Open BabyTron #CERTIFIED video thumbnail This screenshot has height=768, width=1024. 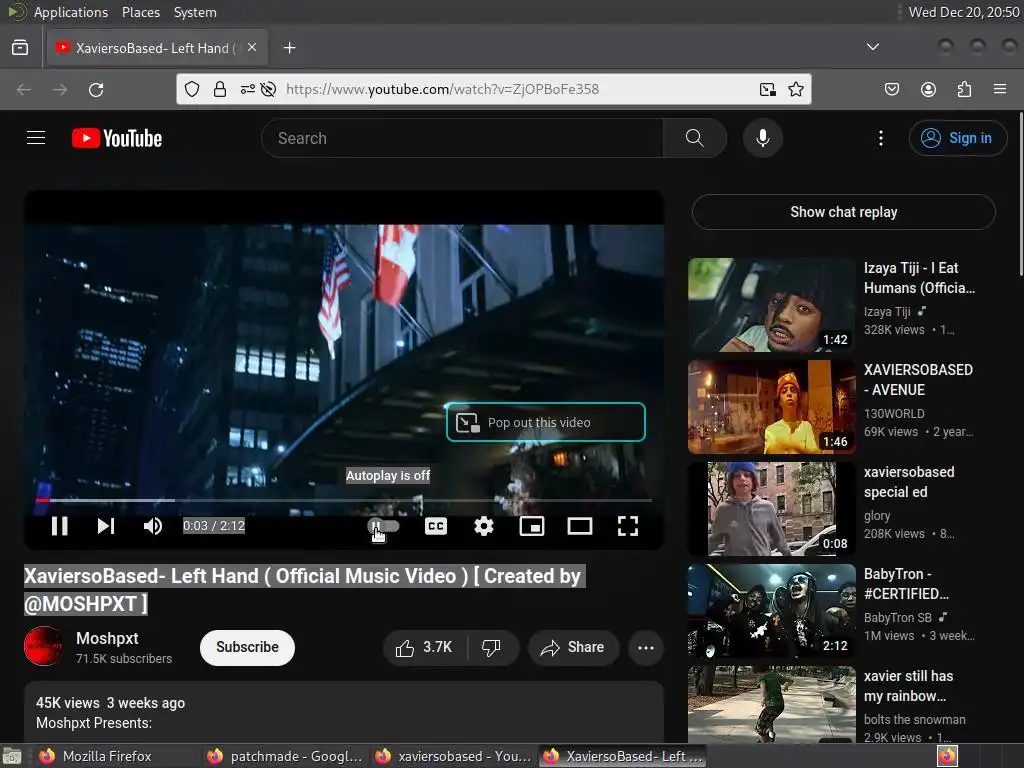[x=772, y=611]
